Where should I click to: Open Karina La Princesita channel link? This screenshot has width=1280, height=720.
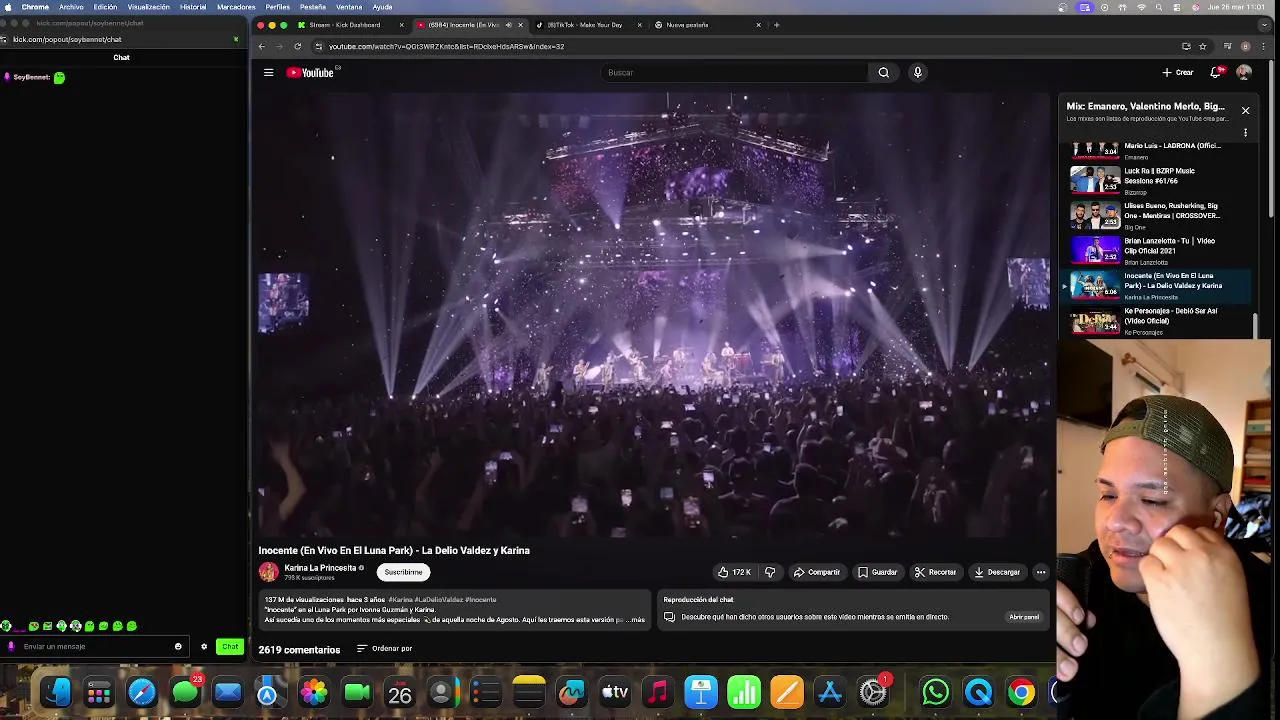(320, 567)
